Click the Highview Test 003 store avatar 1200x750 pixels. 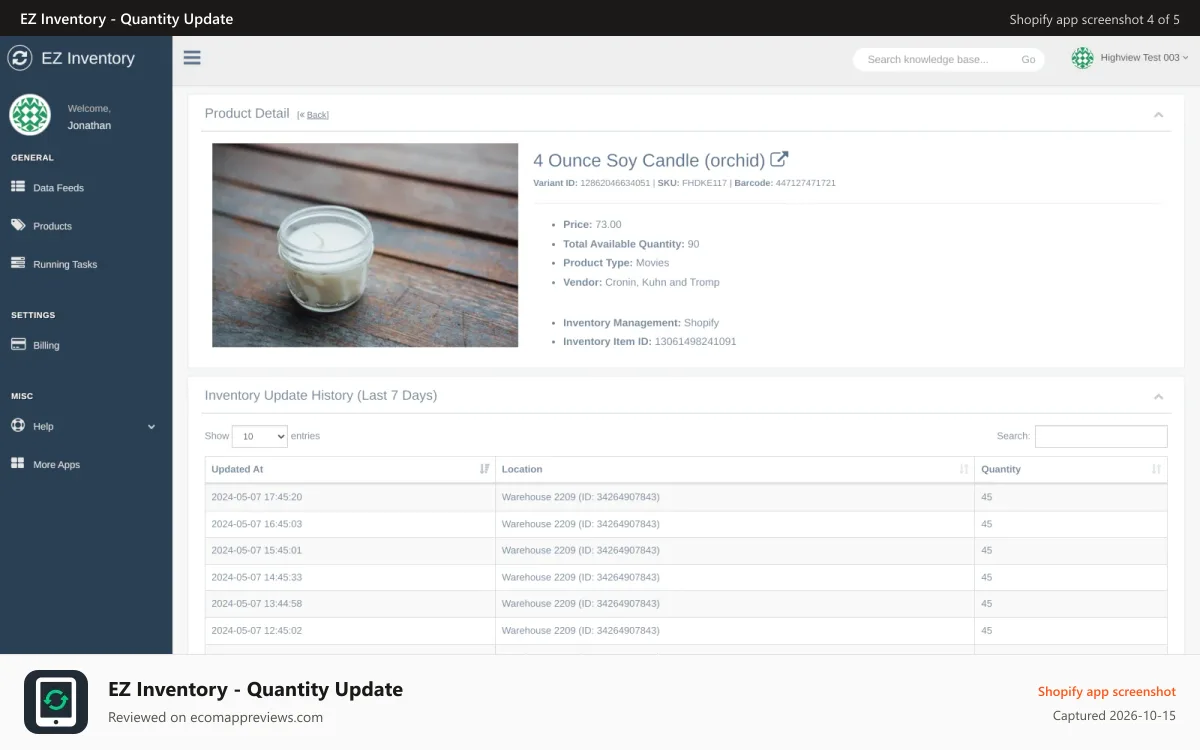[1083, 58]
